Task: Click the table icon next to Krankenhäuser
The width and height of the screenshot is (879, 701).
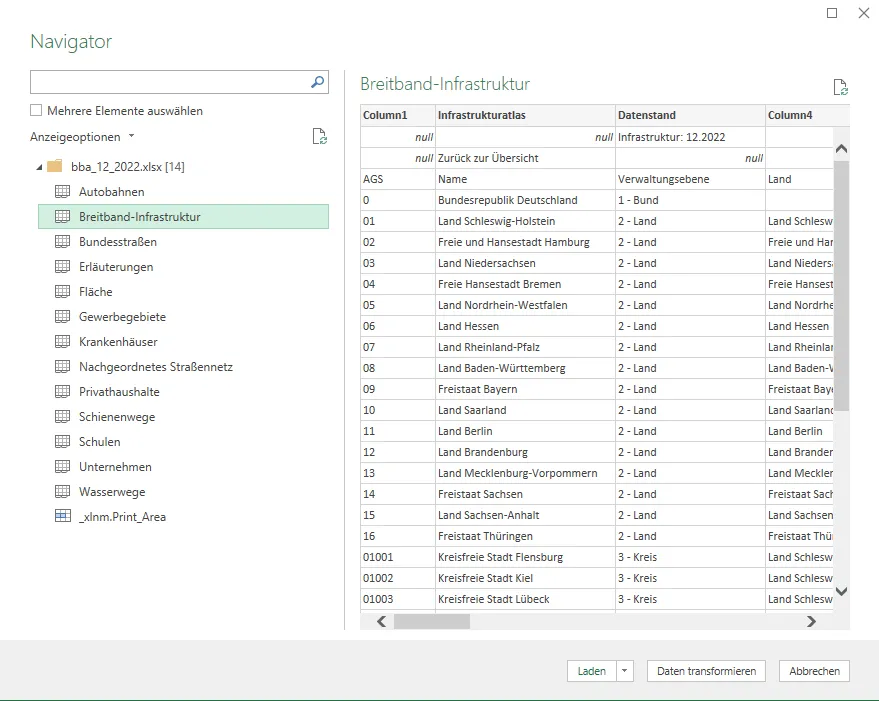Action: [62, 342]
